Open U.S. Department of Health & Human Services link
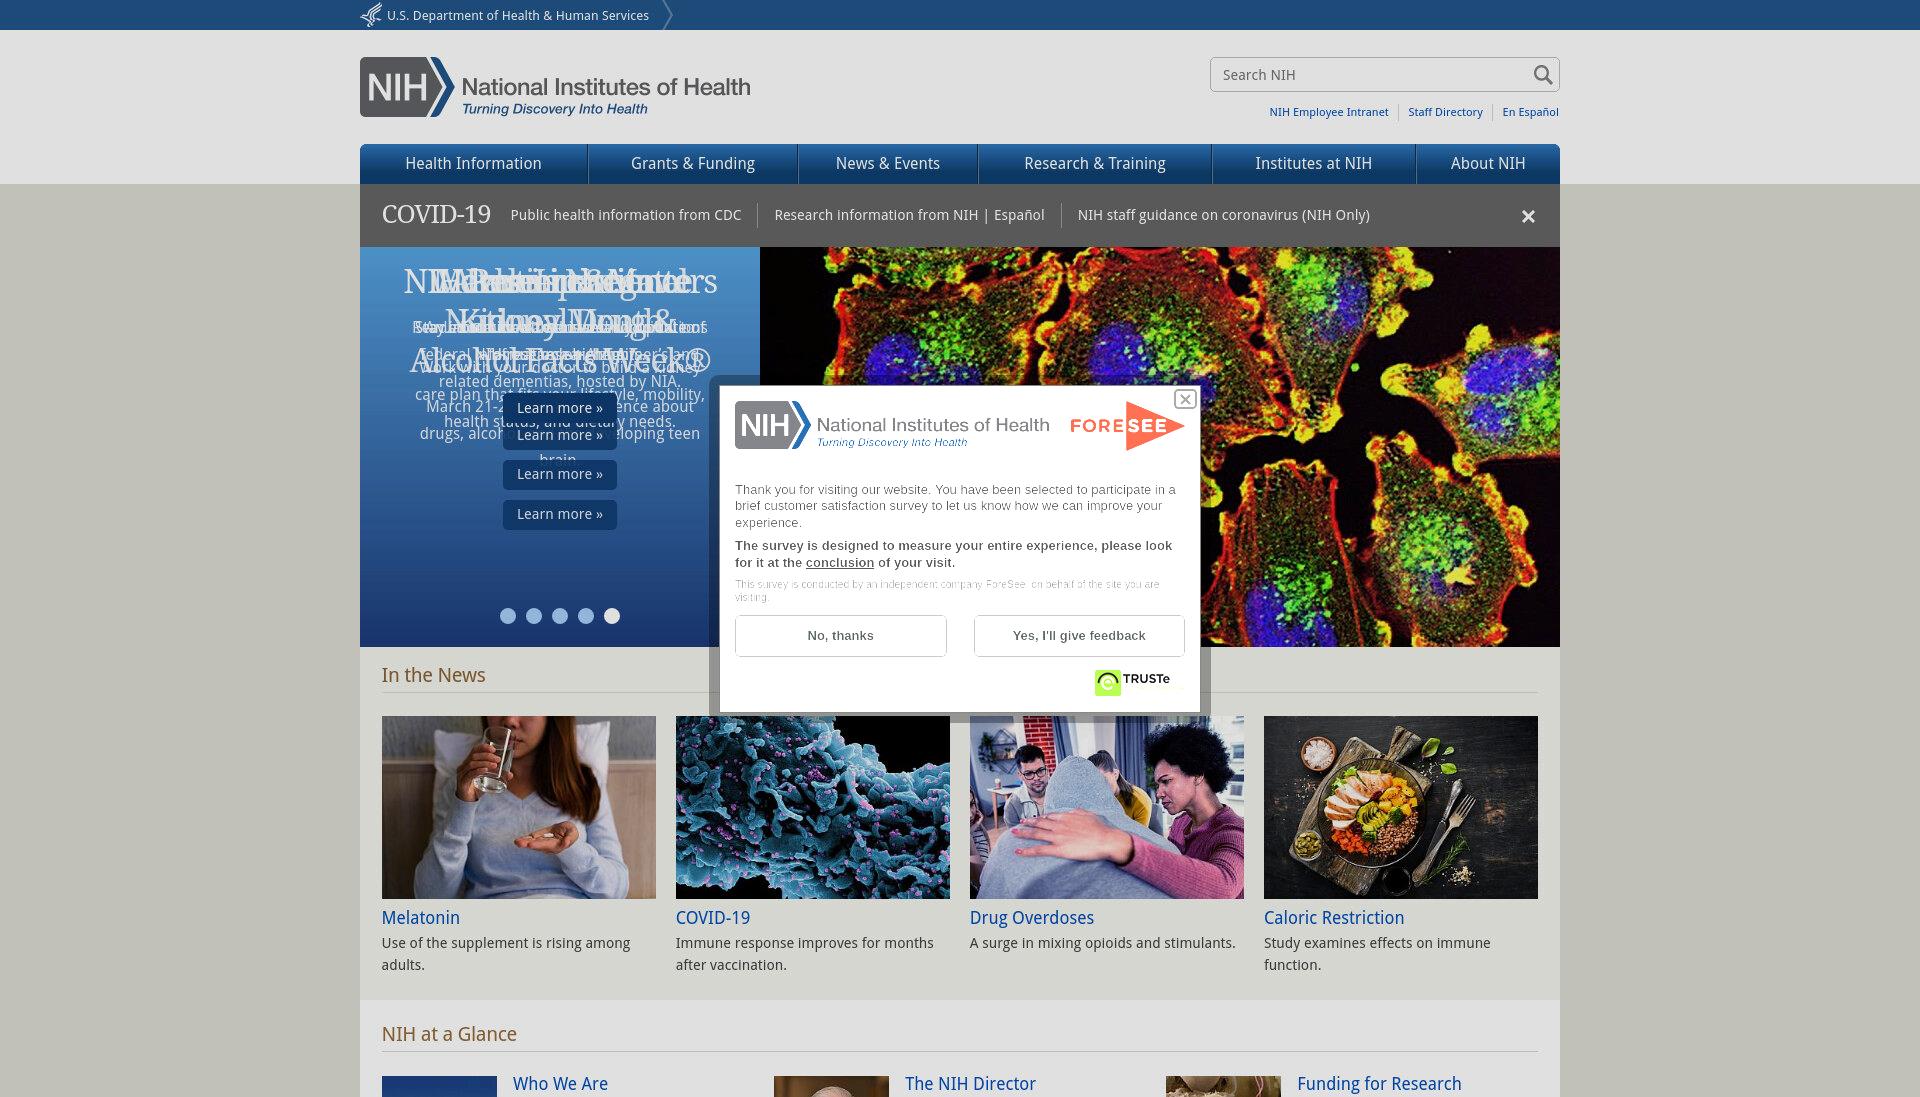 click(518, 16)
